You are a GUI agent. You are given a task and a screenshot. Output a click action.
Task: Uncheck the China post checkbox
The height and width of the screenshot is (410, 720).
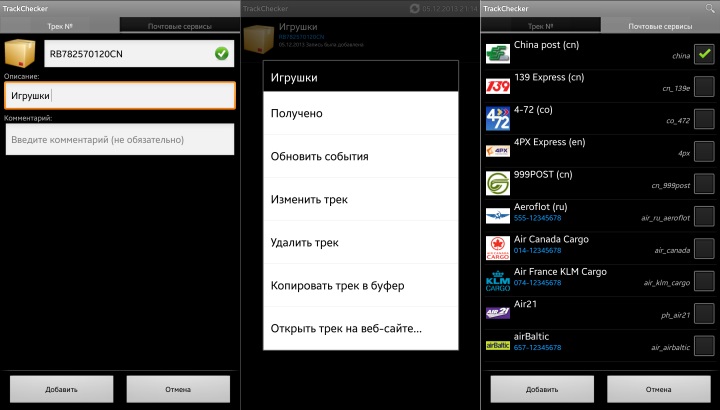(704, 54)
